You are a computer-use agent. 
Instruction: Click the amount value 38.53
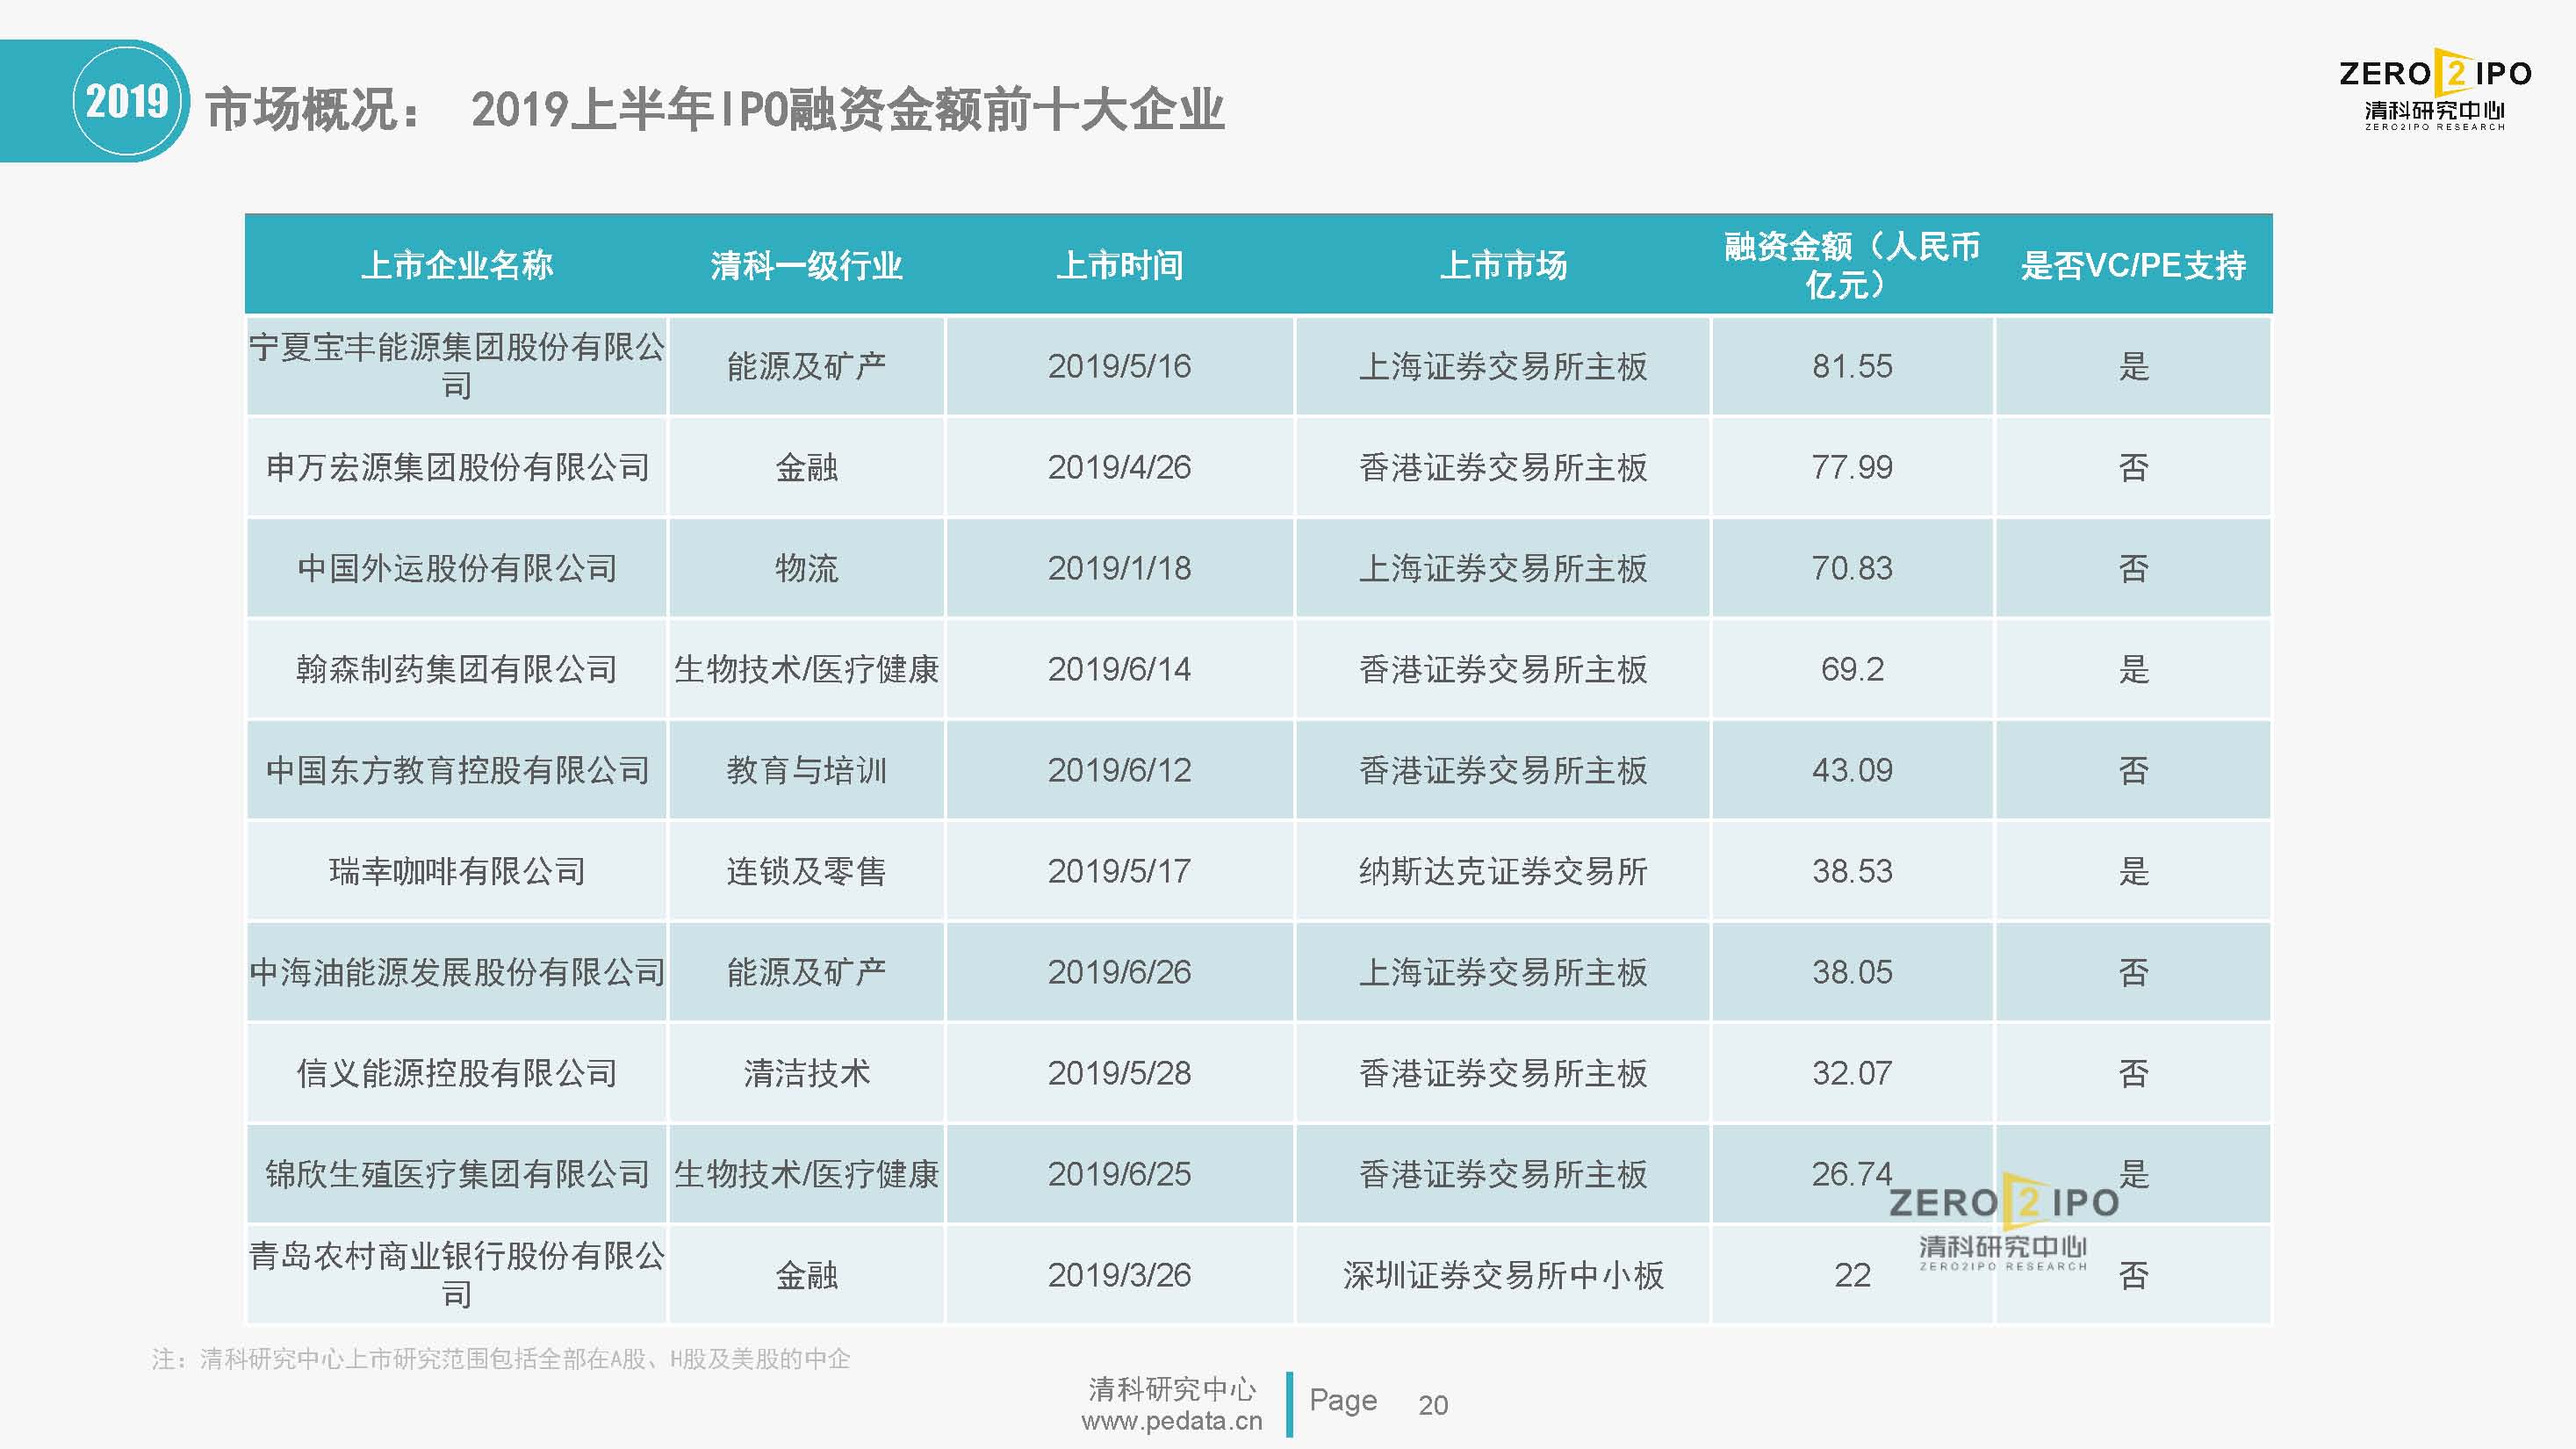pos(1852,871)
